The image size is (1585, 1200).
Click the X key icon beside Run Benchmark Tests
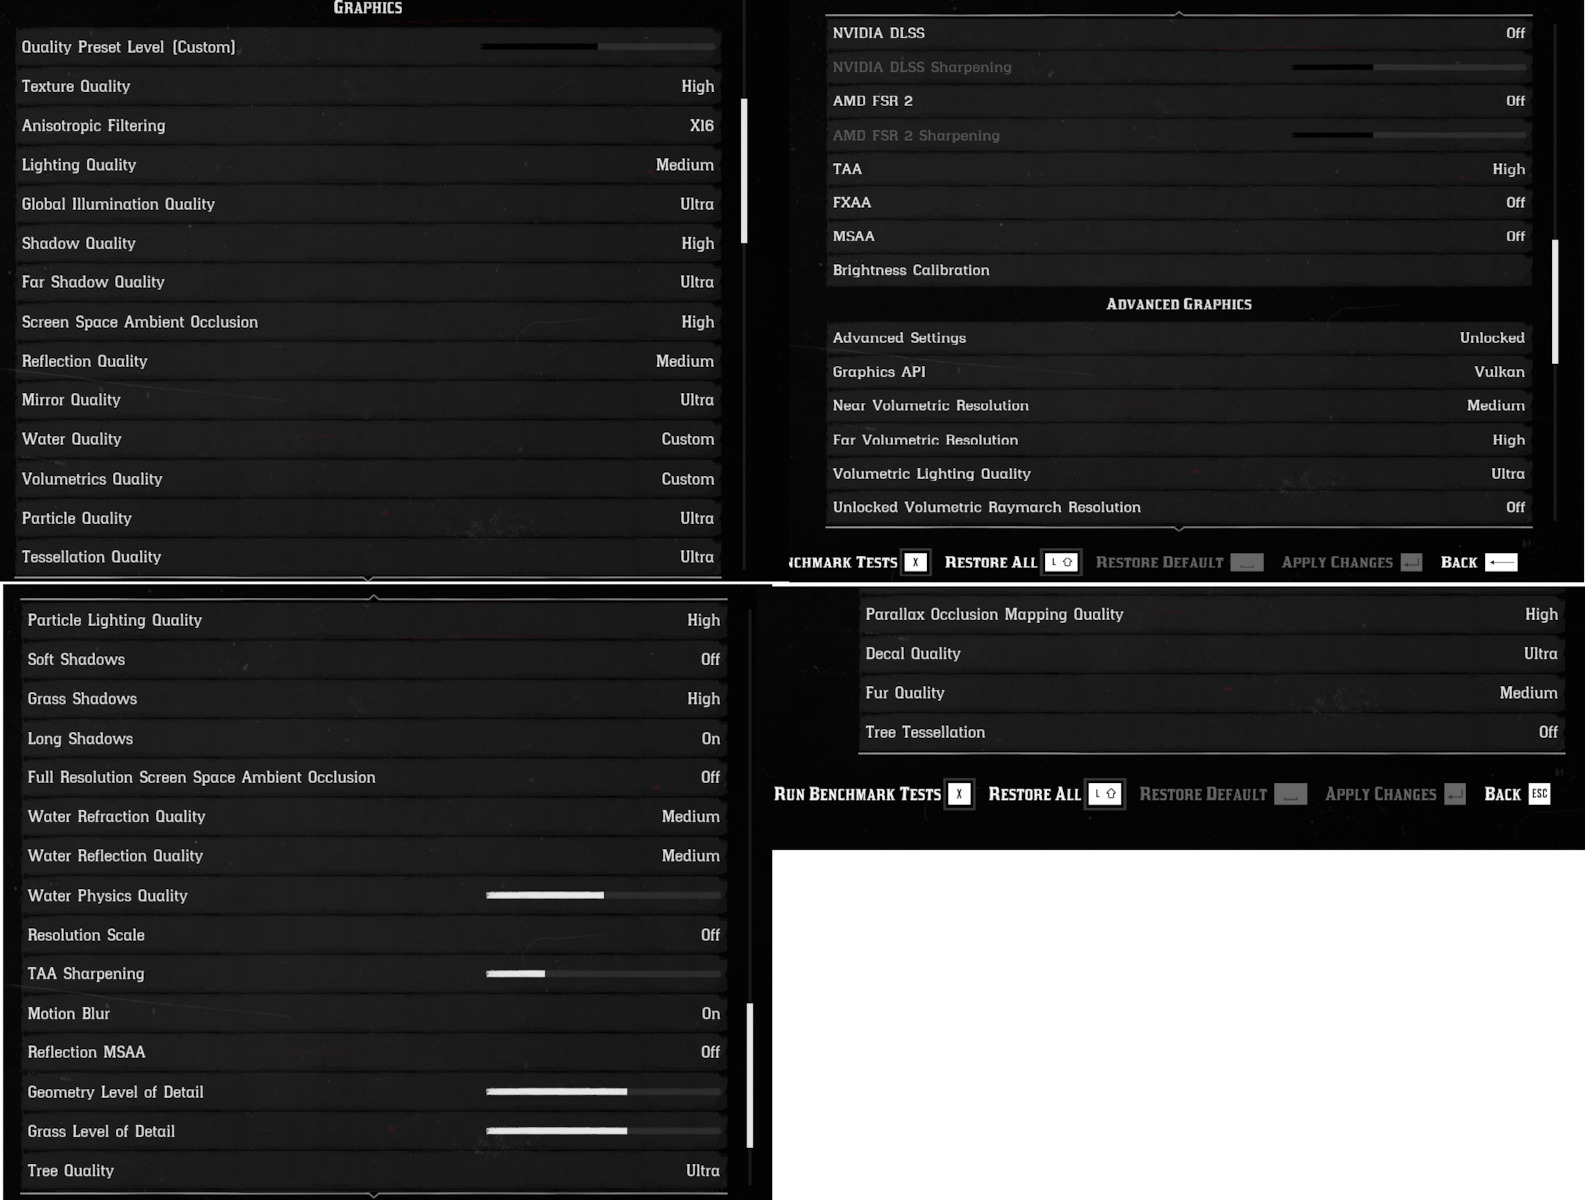point(959,794)
